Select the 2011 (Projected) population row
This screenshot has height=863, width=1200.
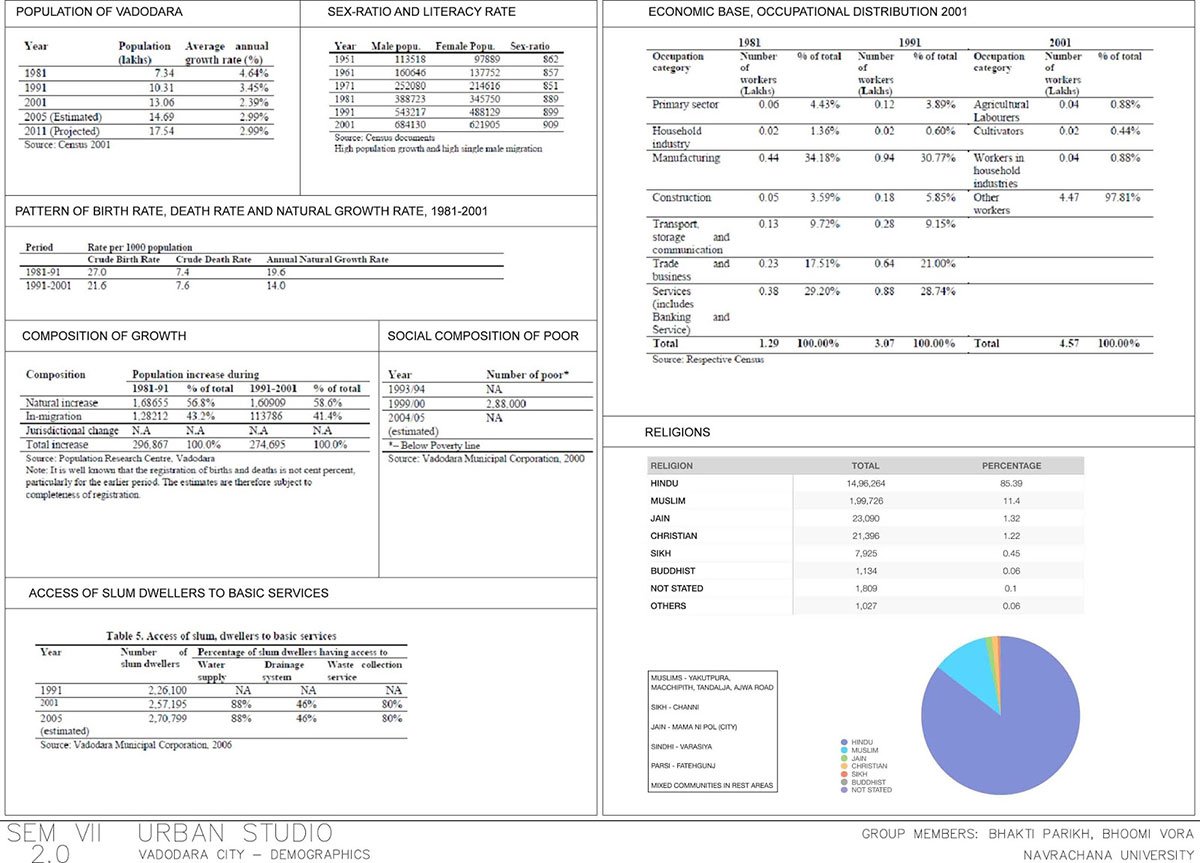tap(150, 131)
